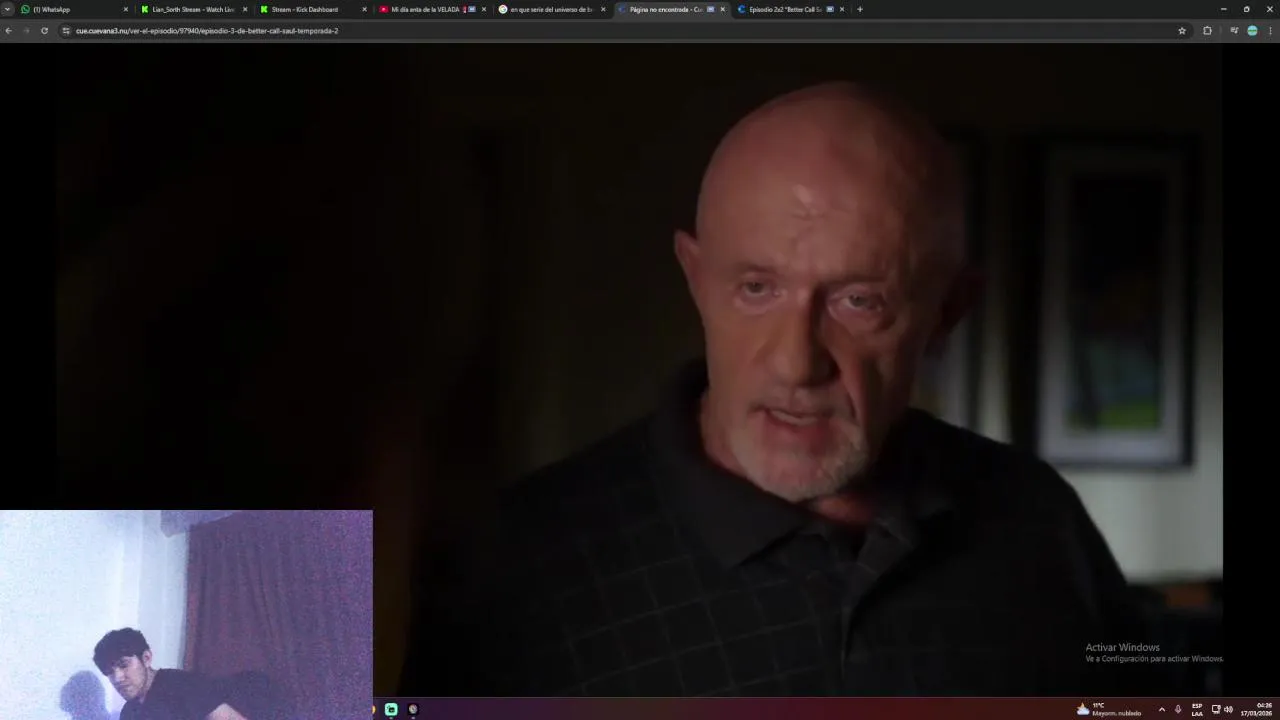Image resolution: width=1280 pixels, height=720 pixels.
Task: Open Chrome three-dot menu
Action: [1271, 30]
